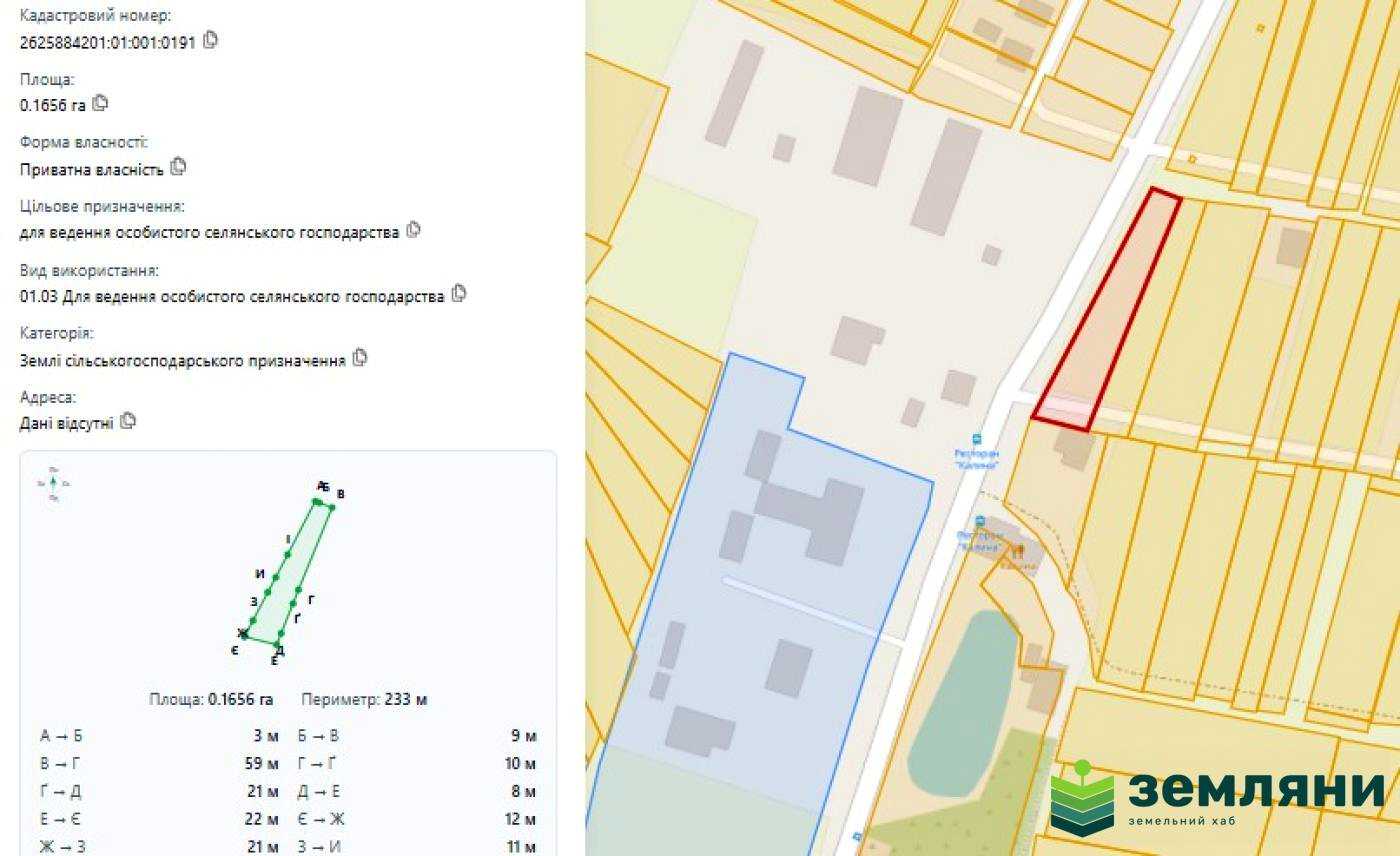Click the Дані відсутні address text

pos(66,423)
